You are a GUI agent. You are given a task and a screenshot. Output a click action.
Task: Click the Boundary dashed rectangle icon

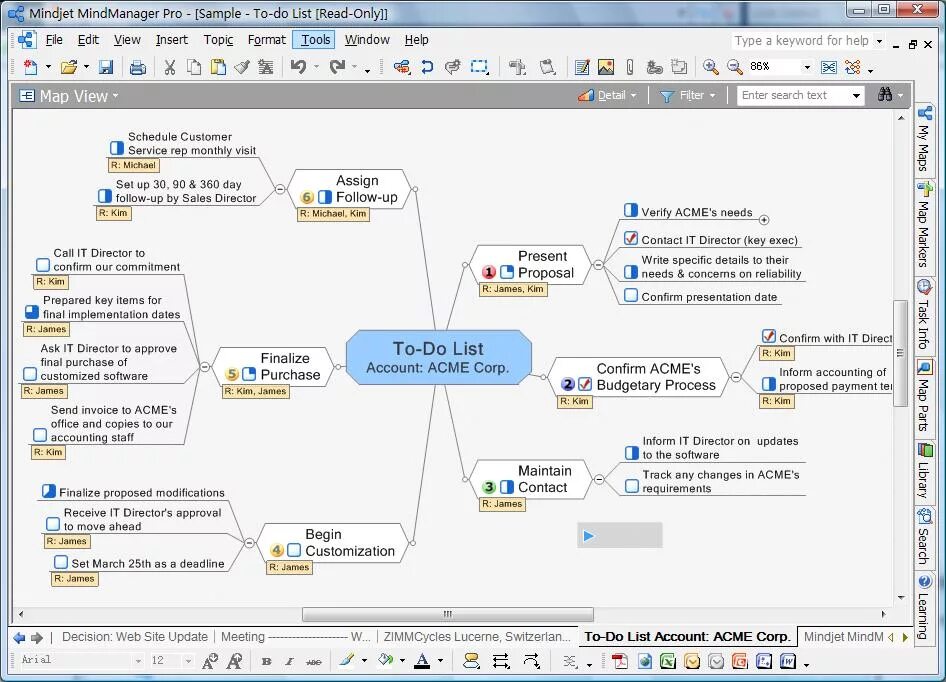[x=480, y=66]
